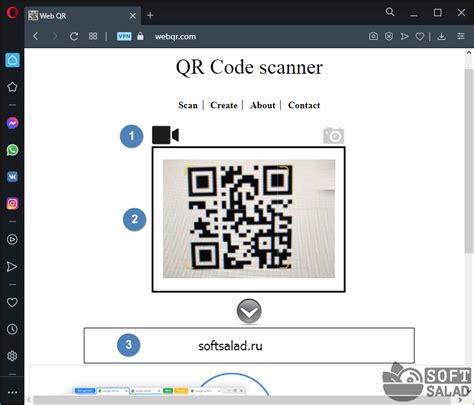Open VK messenger in the sidebar
Image resolution: width=474 pixels, height=405 pixels.
click(x=12, y=177)
